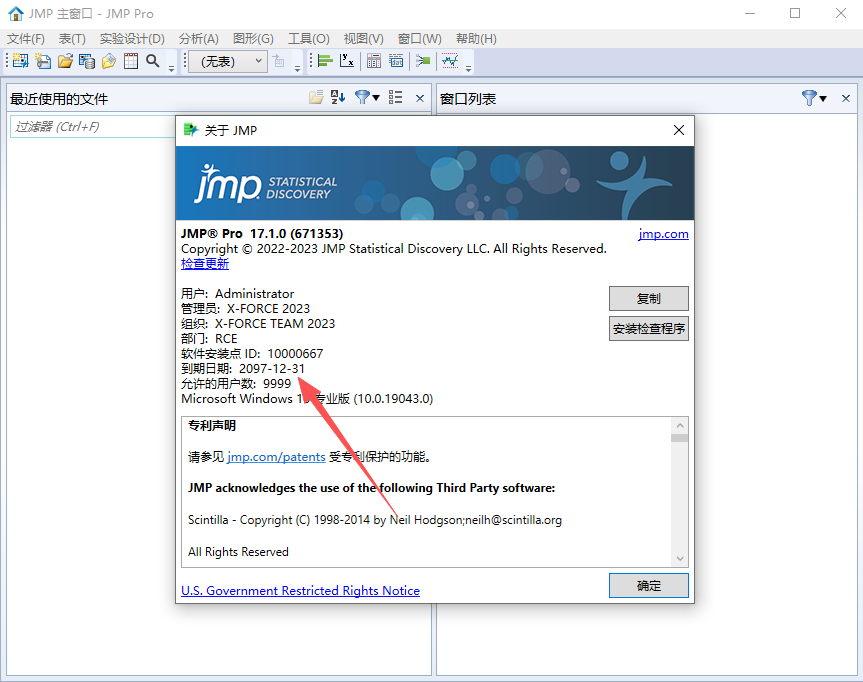The image size is (863, 682).
Task: Open the 图形(G) menu
Action: 253,39
